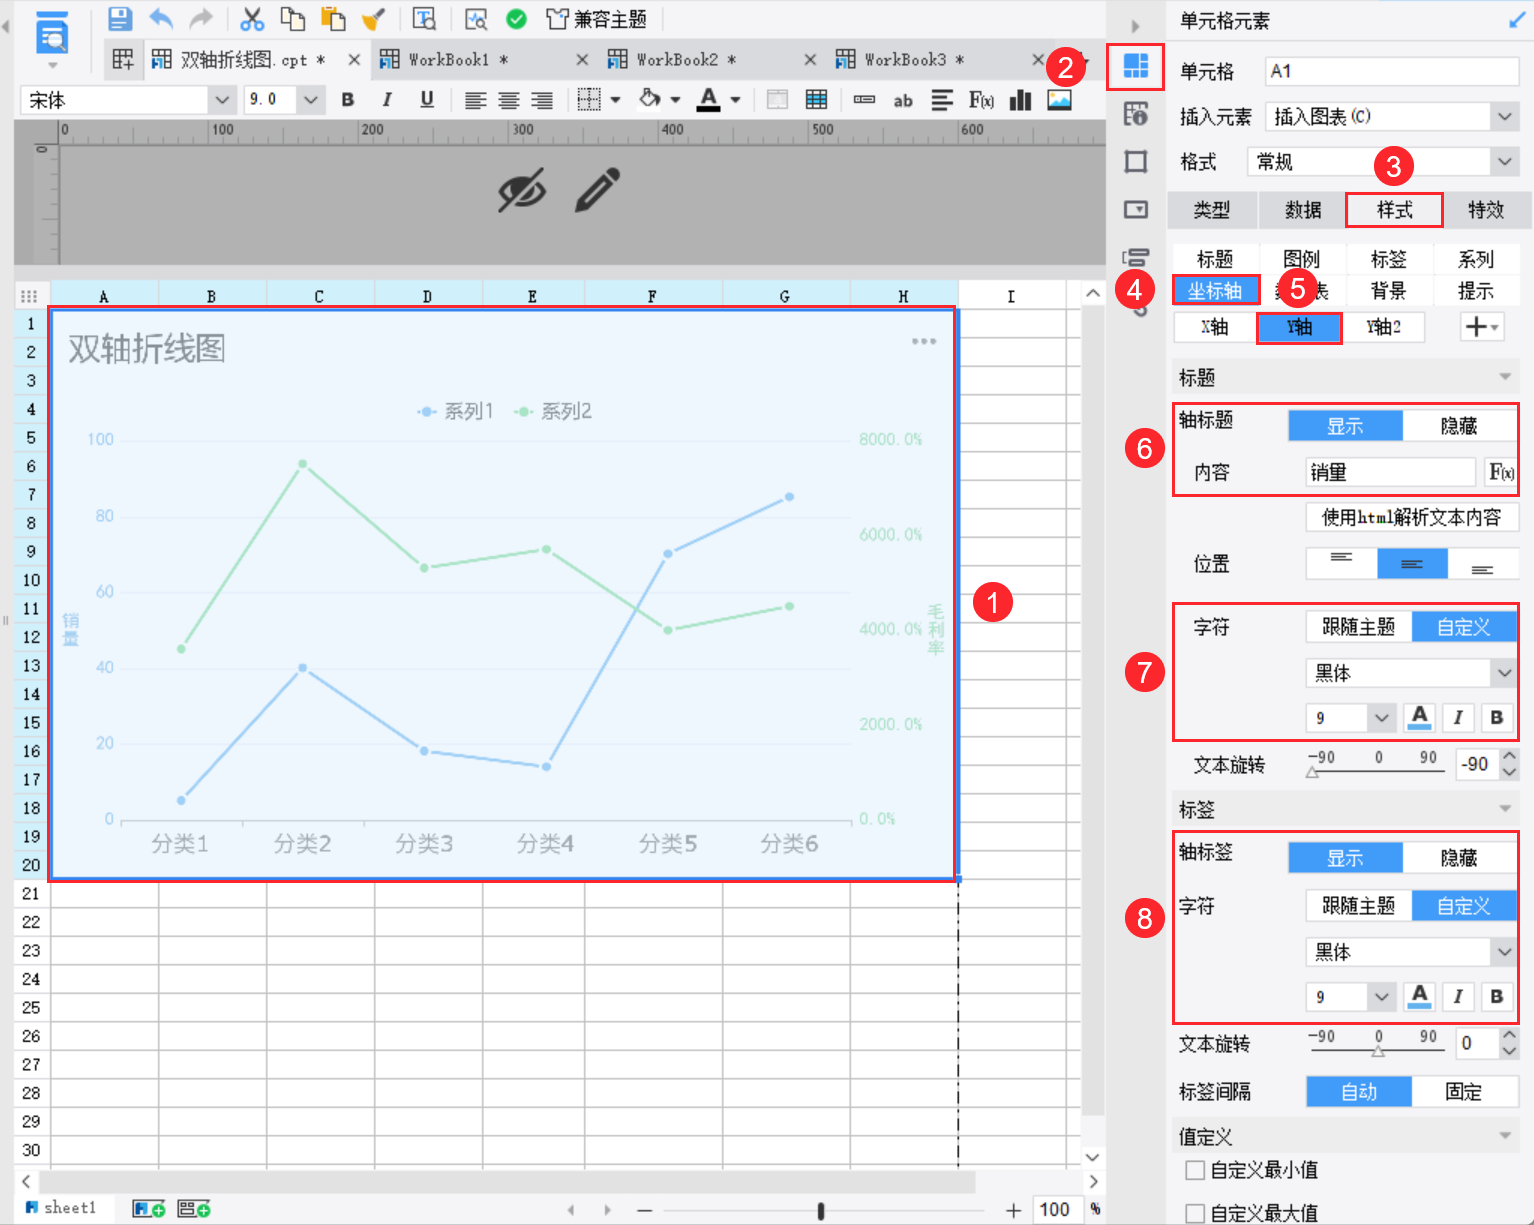
Task: Open the 9.0 font size dropdown
Action: click(x=310, y=100)
